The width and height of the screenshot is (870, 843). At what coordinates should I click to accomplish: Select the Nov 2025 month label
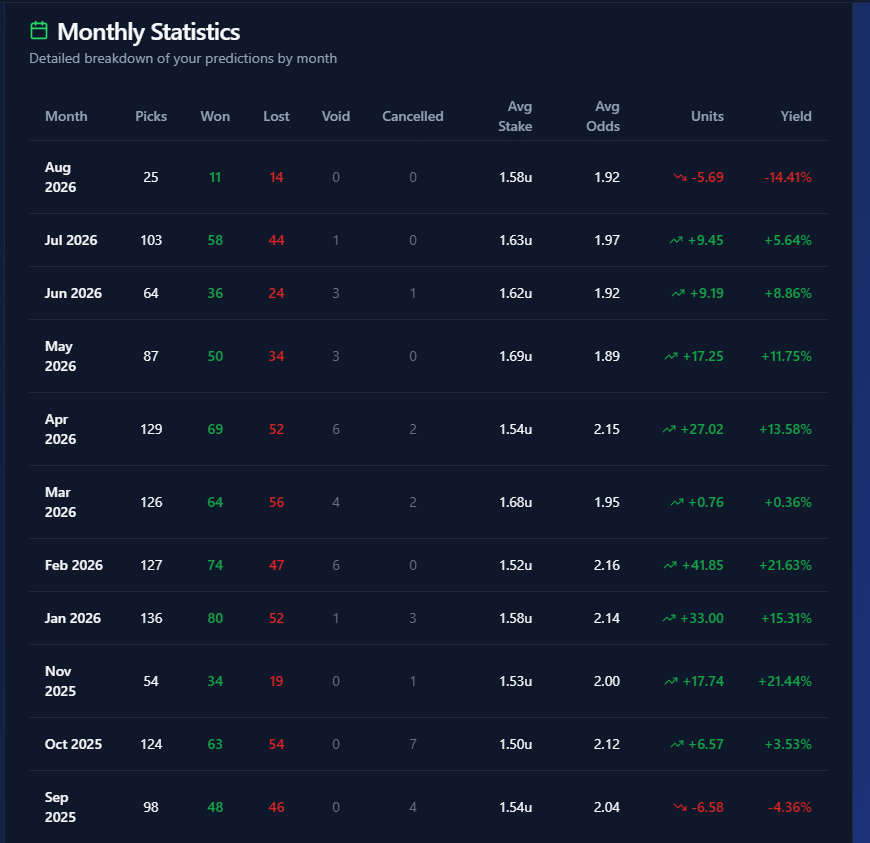click(60, 681)
